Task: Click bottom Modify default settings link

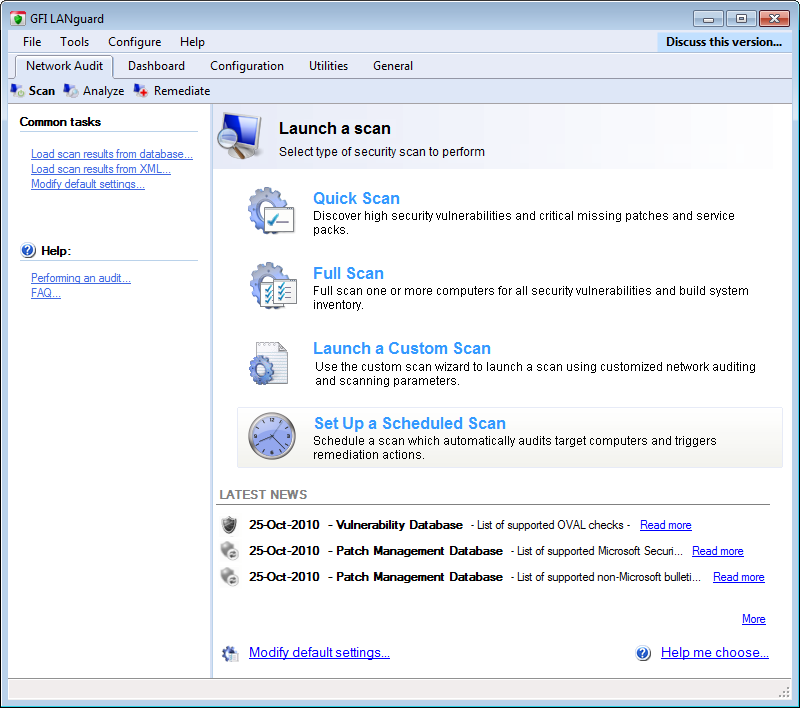Action: point(319,652)
